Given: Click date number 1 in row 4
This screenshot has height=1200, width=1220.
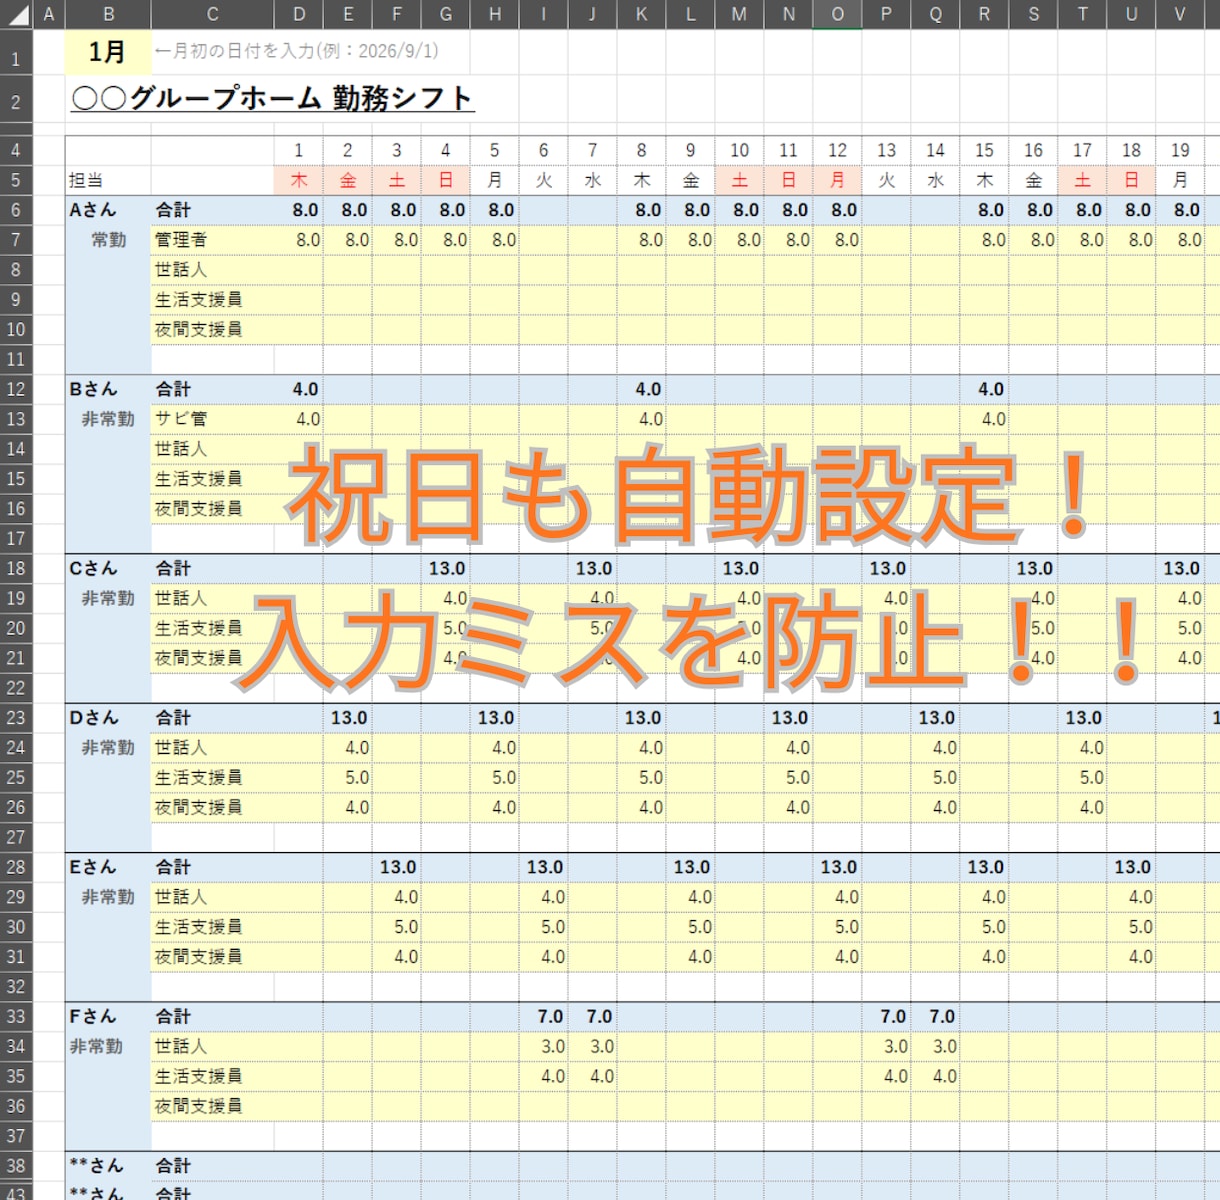Looking at the screenshot, I should [298, 150].
